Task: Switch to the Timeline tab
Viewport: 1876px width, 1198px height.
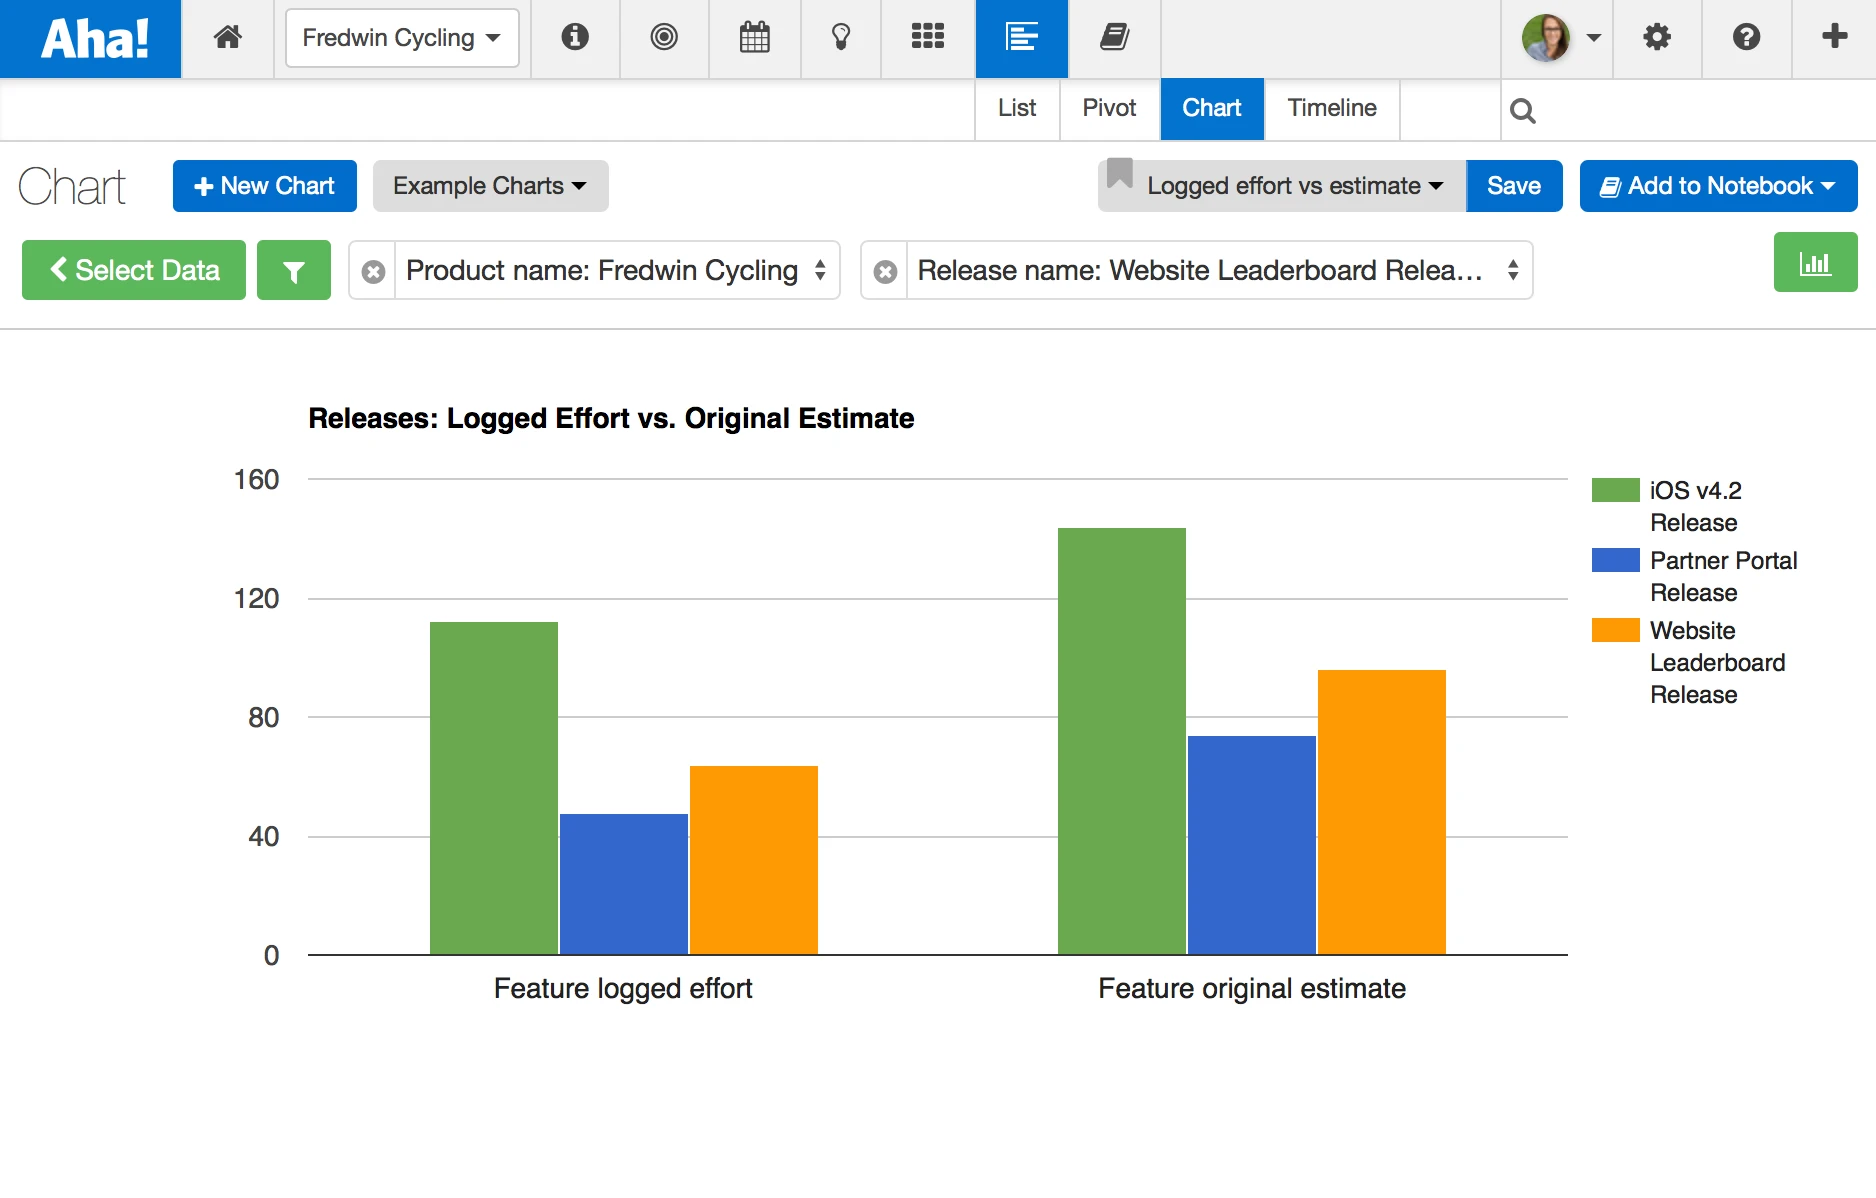Action: coord(1332,108)
